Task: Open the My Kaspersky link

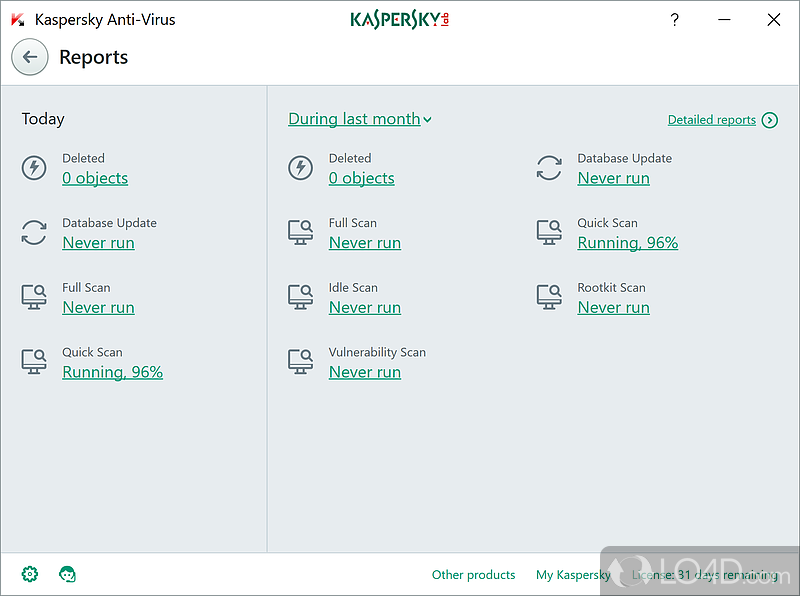Action: [573, 575]
